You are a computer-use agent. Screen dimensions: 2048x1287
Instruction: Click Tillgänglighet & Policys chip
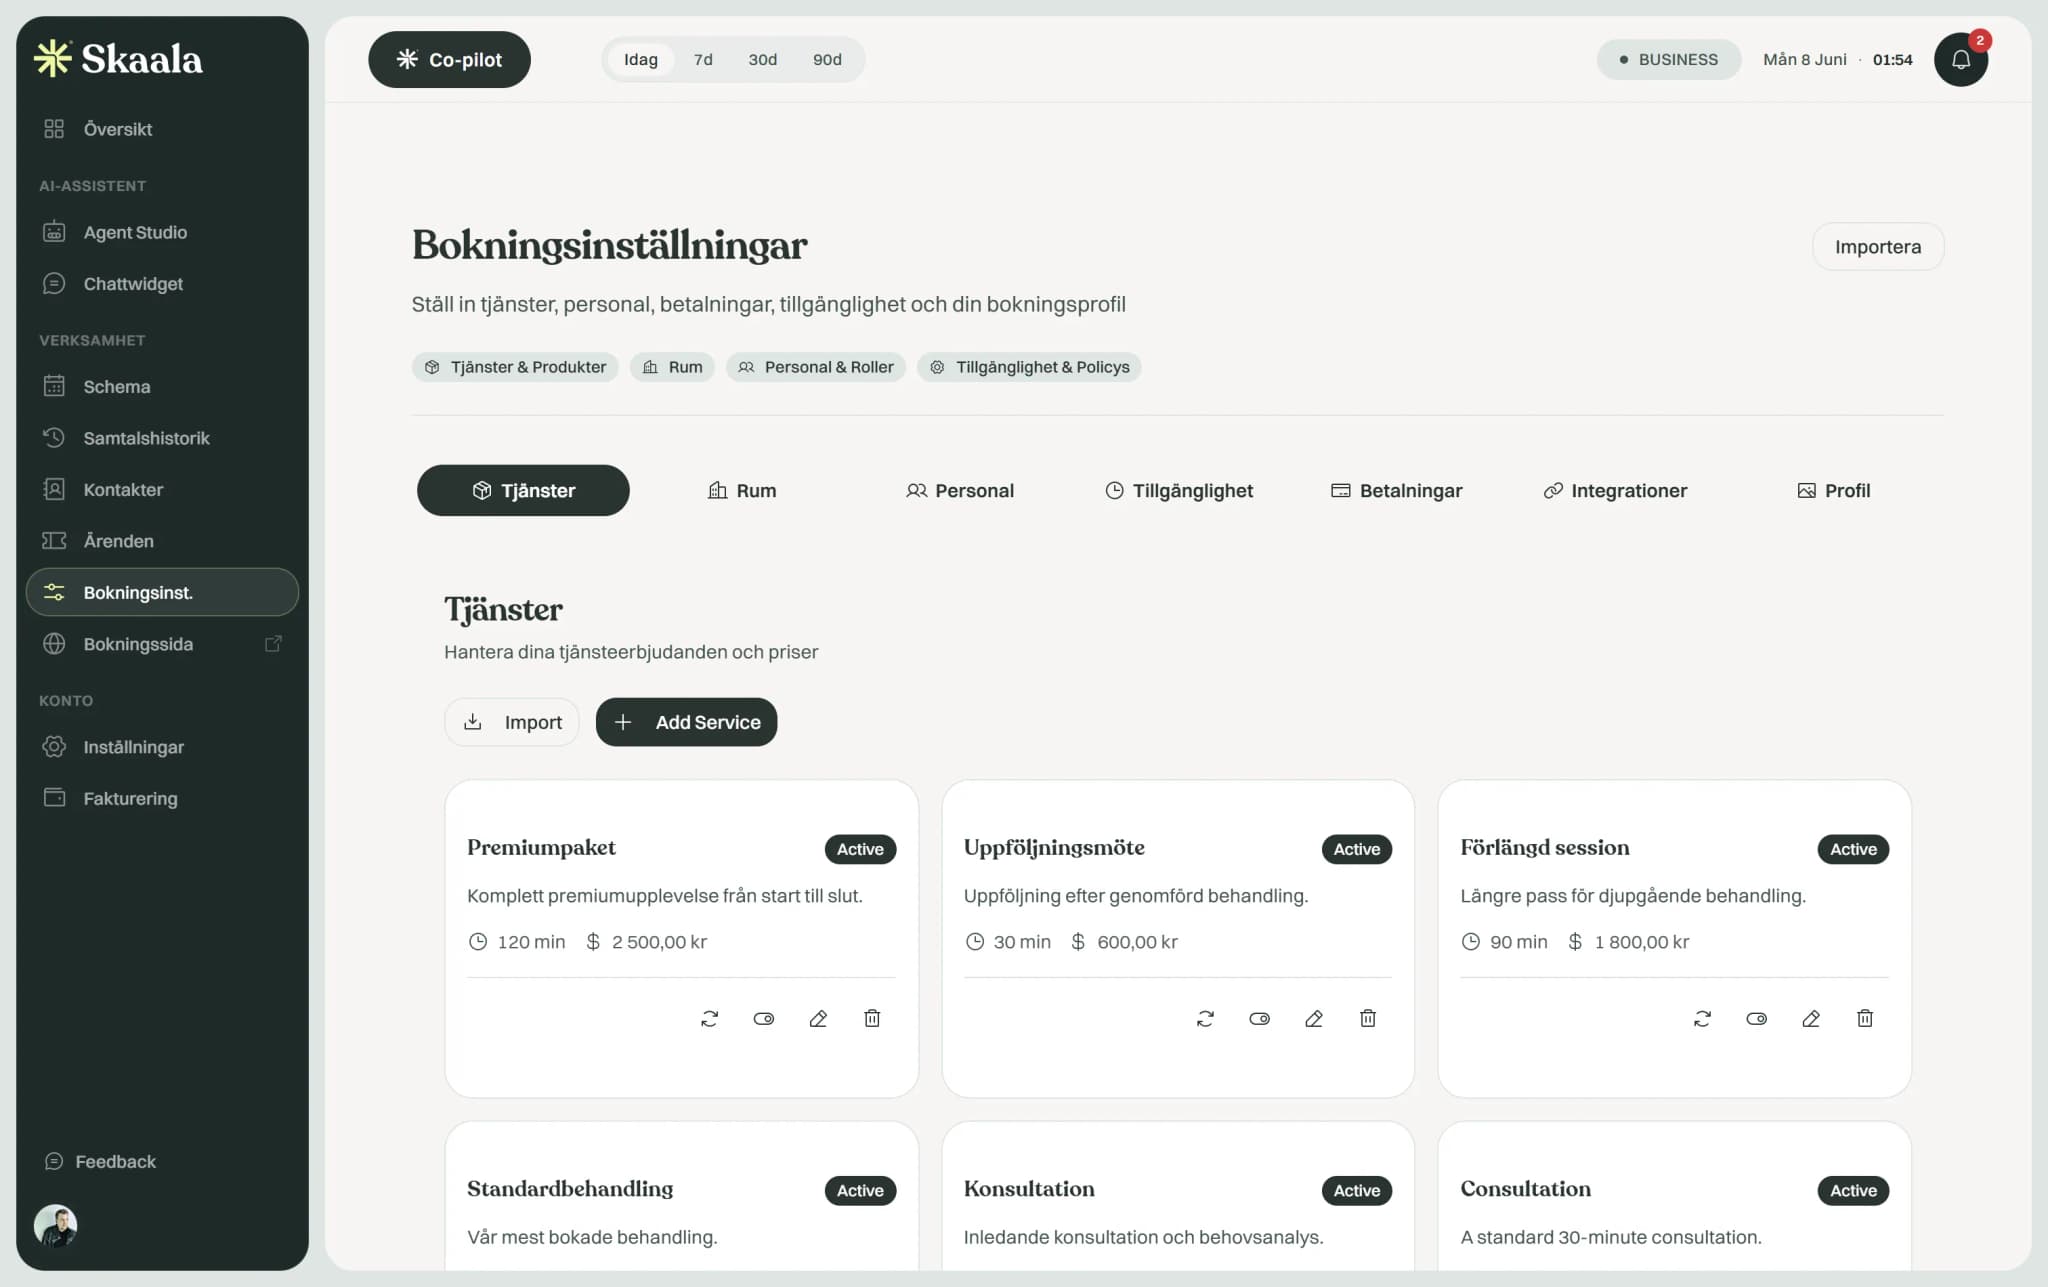click(1029, 367)
